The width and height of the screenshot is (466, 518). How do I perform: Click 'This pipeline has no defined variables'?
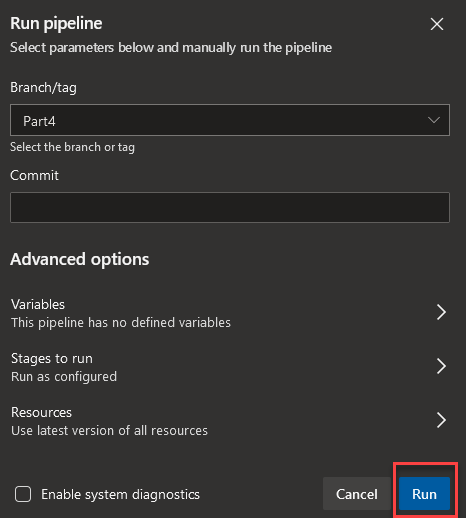(121, 323)
